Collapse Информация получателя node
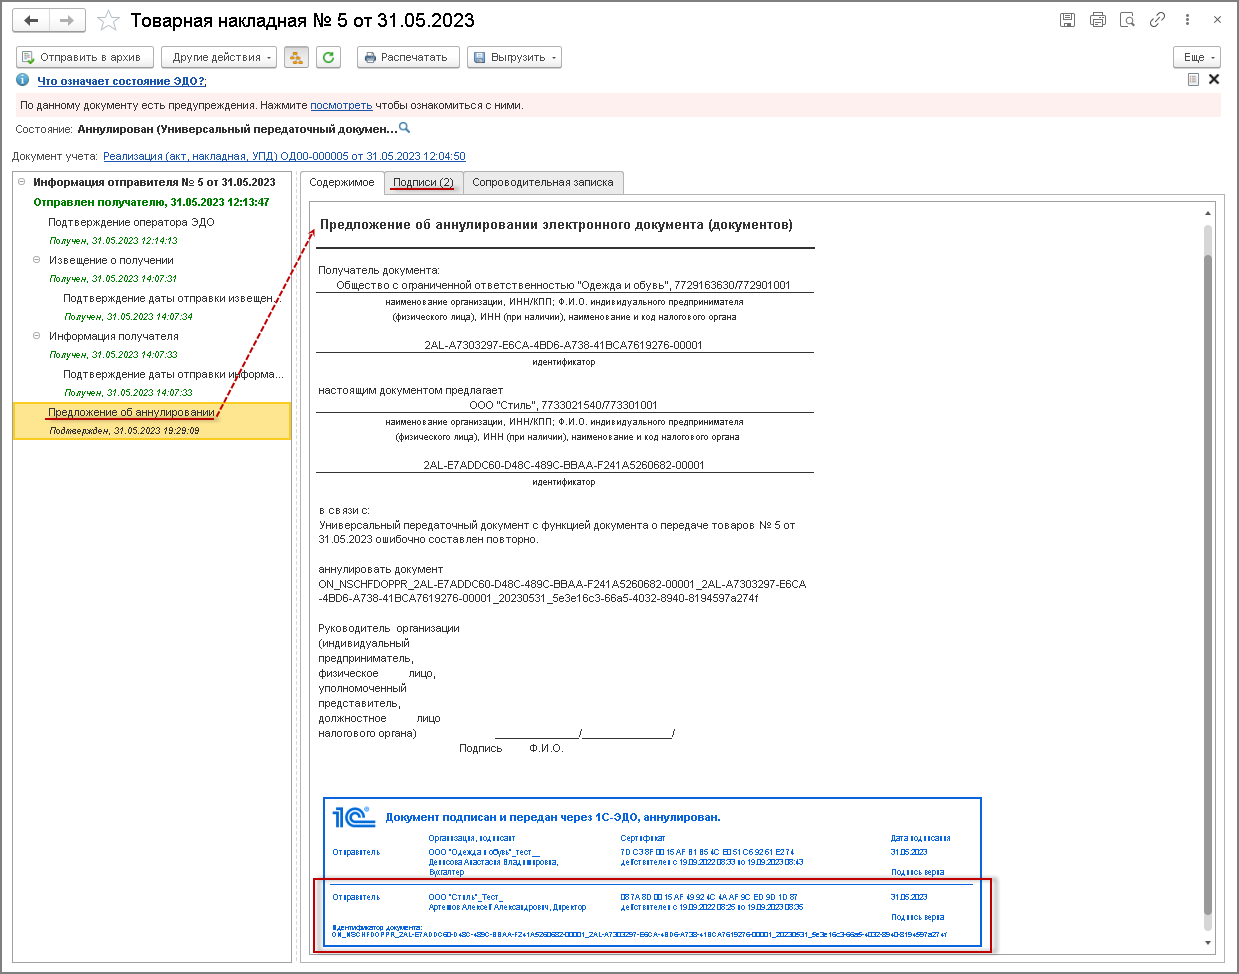 coord(37,336)
